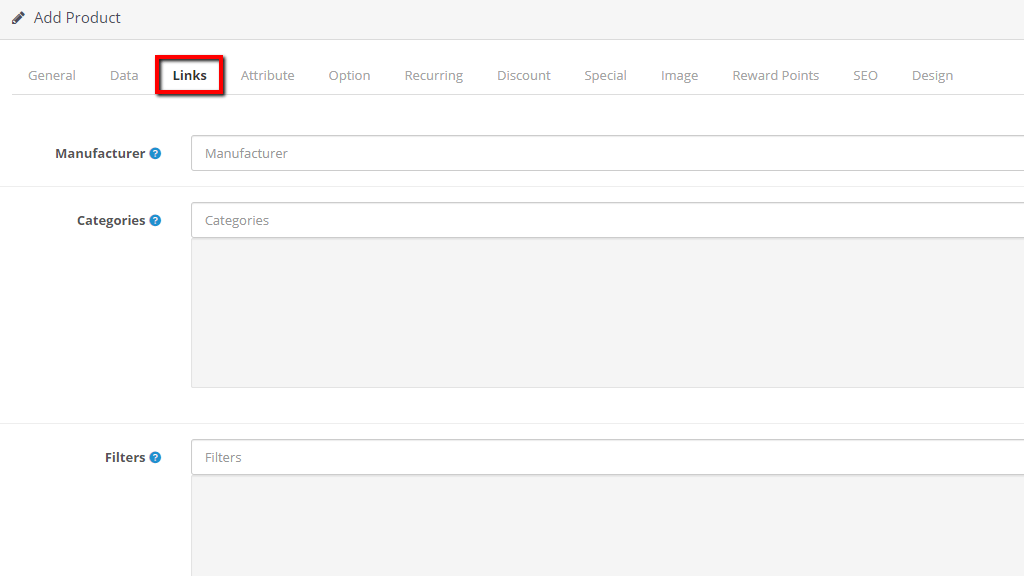Click the highlighted Links tab

190,75
